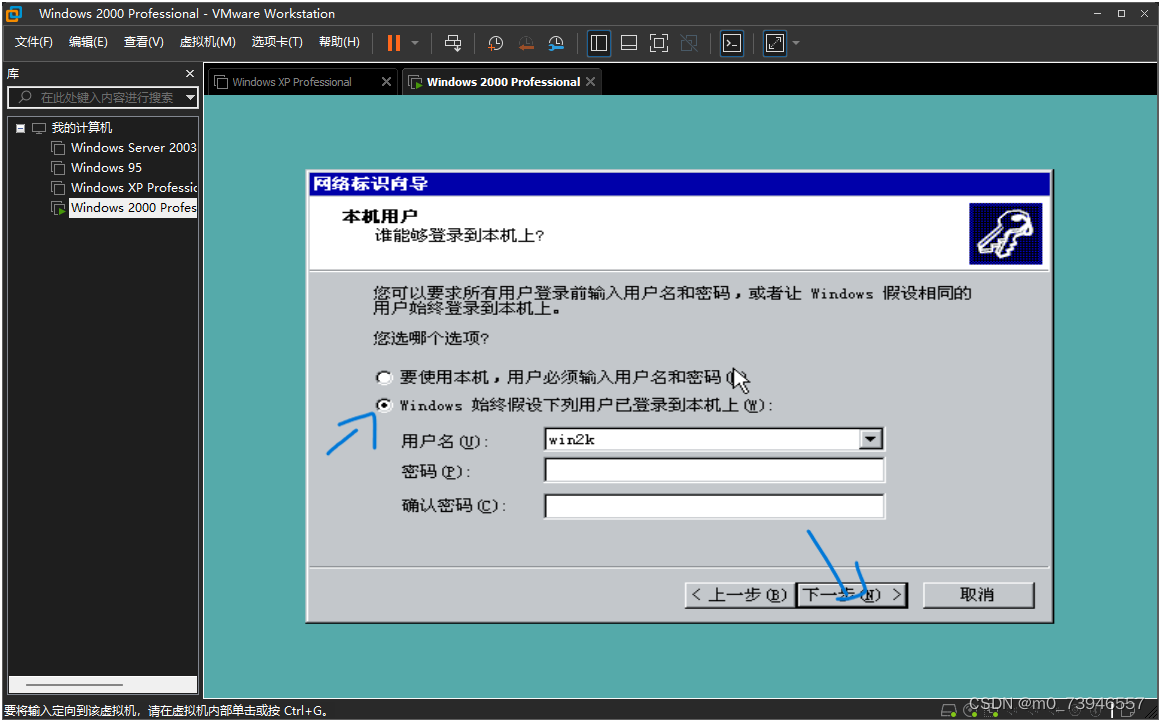The width and height of the screenshot is (1161, 722).
Task: Click the Unity mode toolbar icon
Action: point(689,43)
